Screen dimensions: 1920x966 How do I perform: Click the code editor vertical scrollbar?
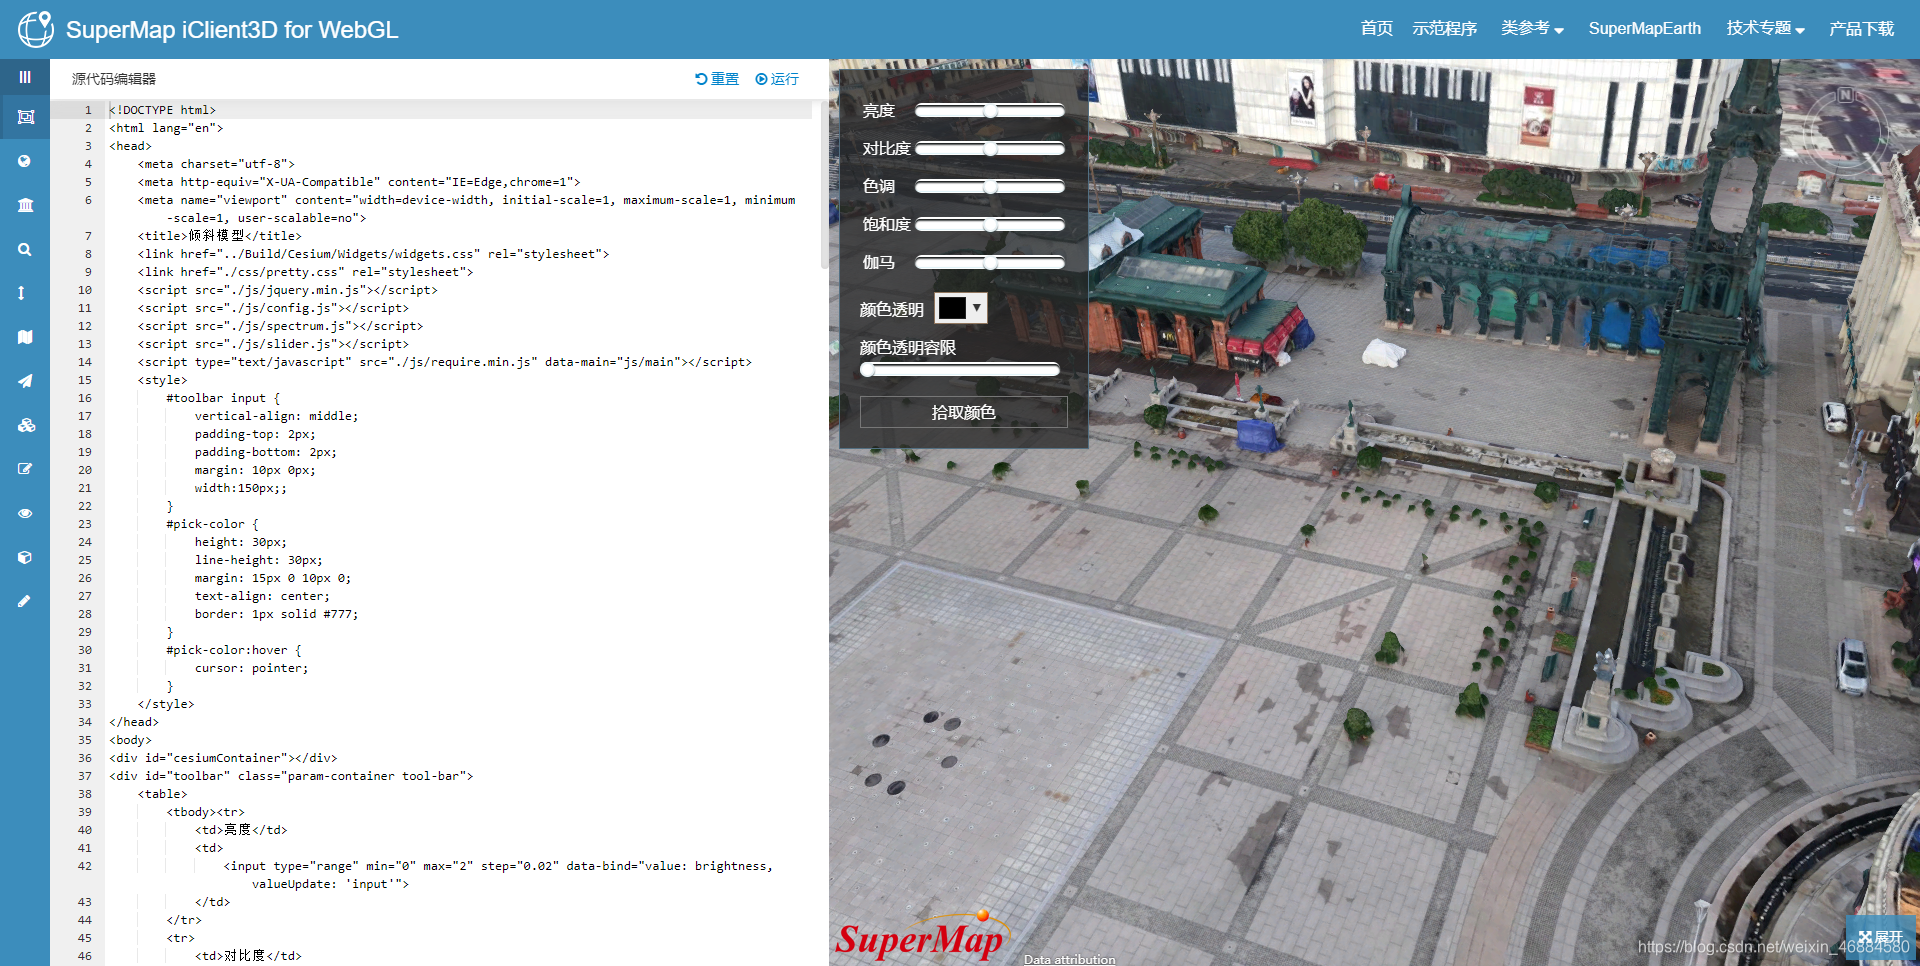[x=824, y=185]
